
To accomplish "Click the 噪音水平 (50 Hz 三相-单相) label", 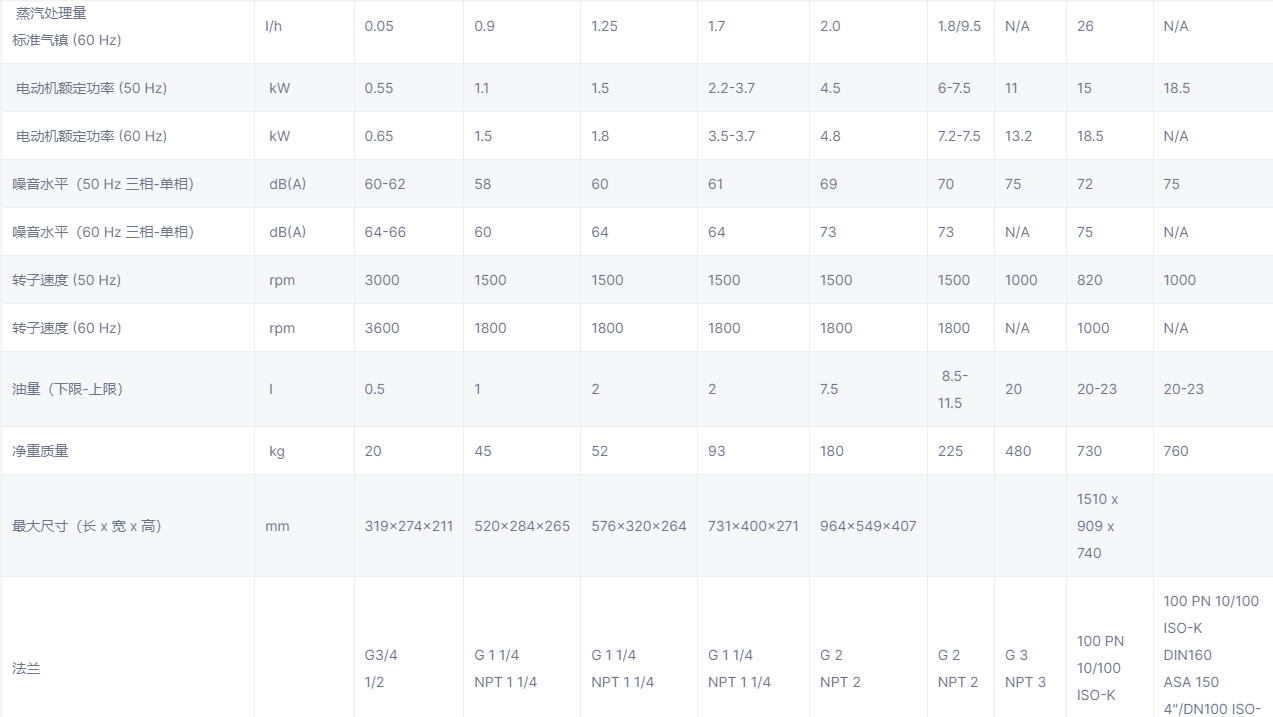I will [102, 184].
